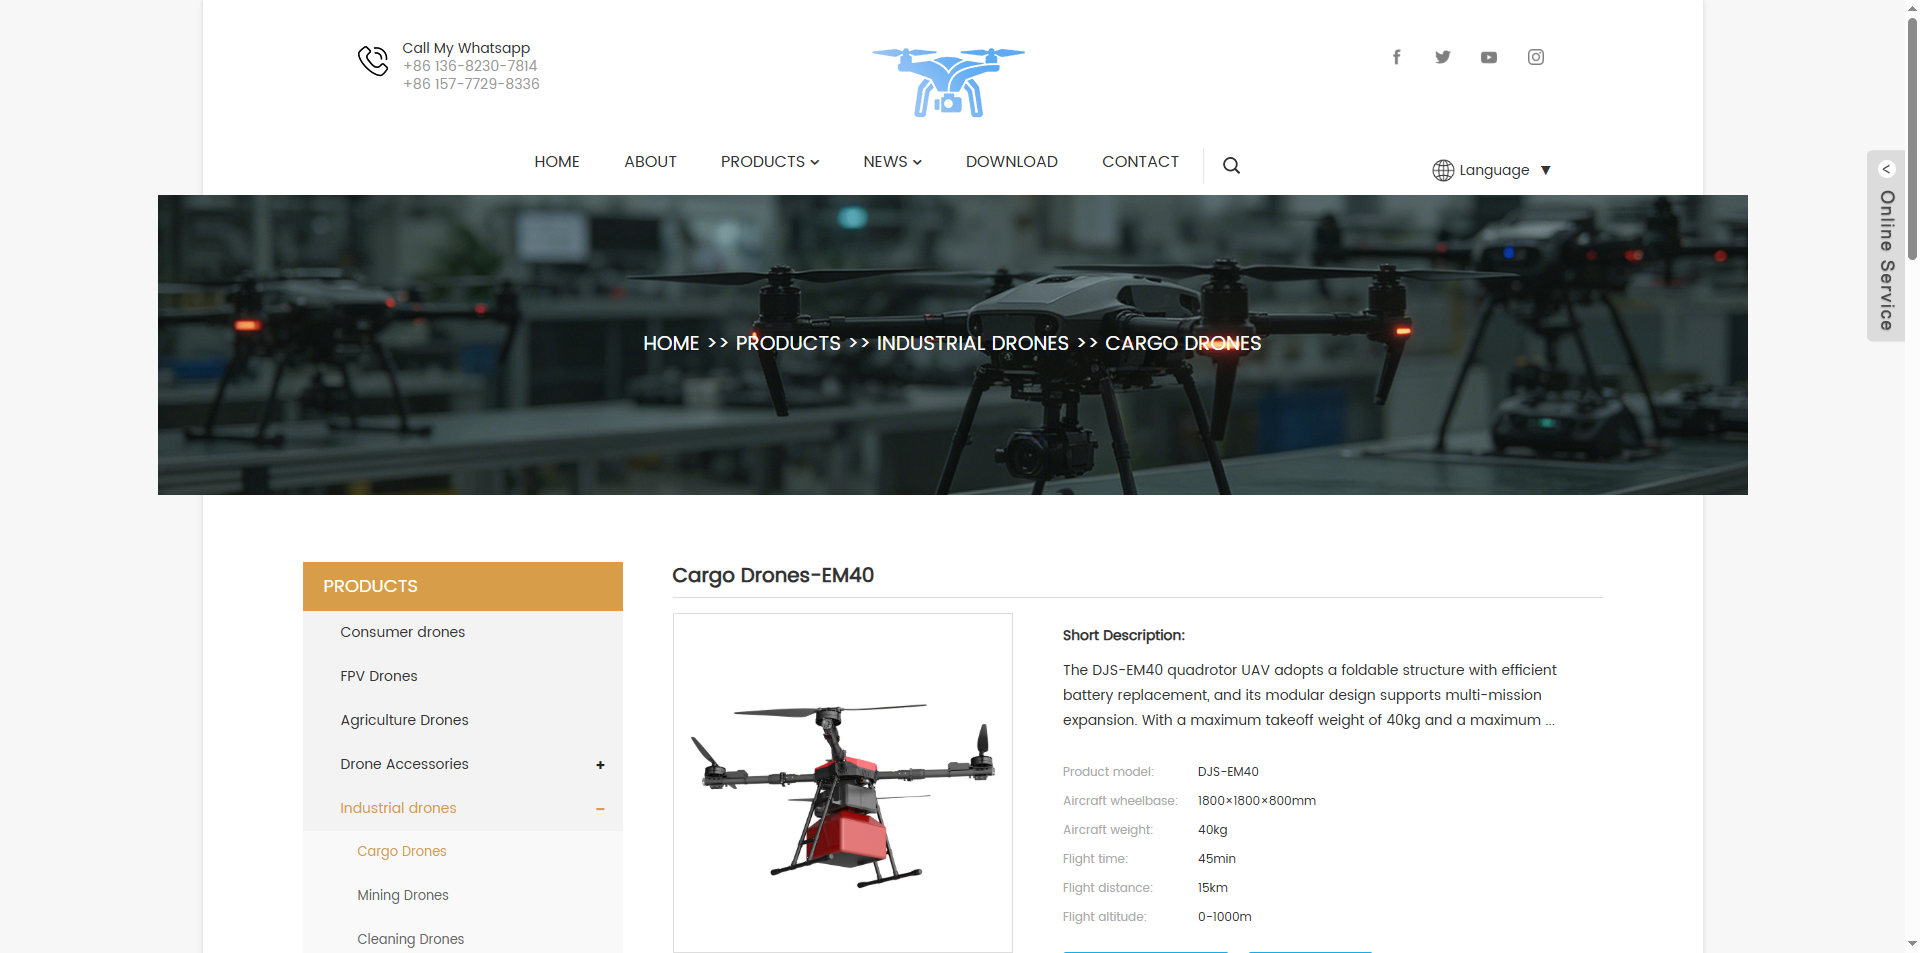The width and height of the screenshot is (1920, 953).
Task: Go to HOME in navigation bar
Action: click(x=557, y=162)
